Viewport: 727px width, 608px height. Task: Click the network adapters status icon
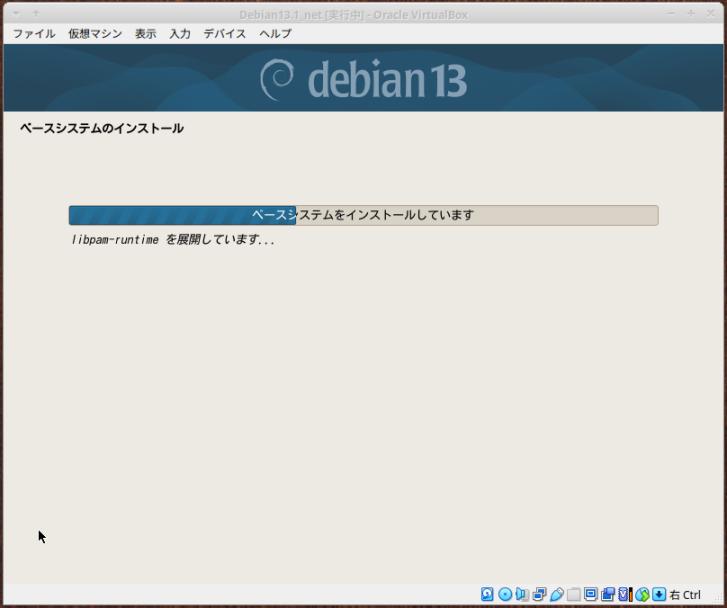tap(539, 594)
